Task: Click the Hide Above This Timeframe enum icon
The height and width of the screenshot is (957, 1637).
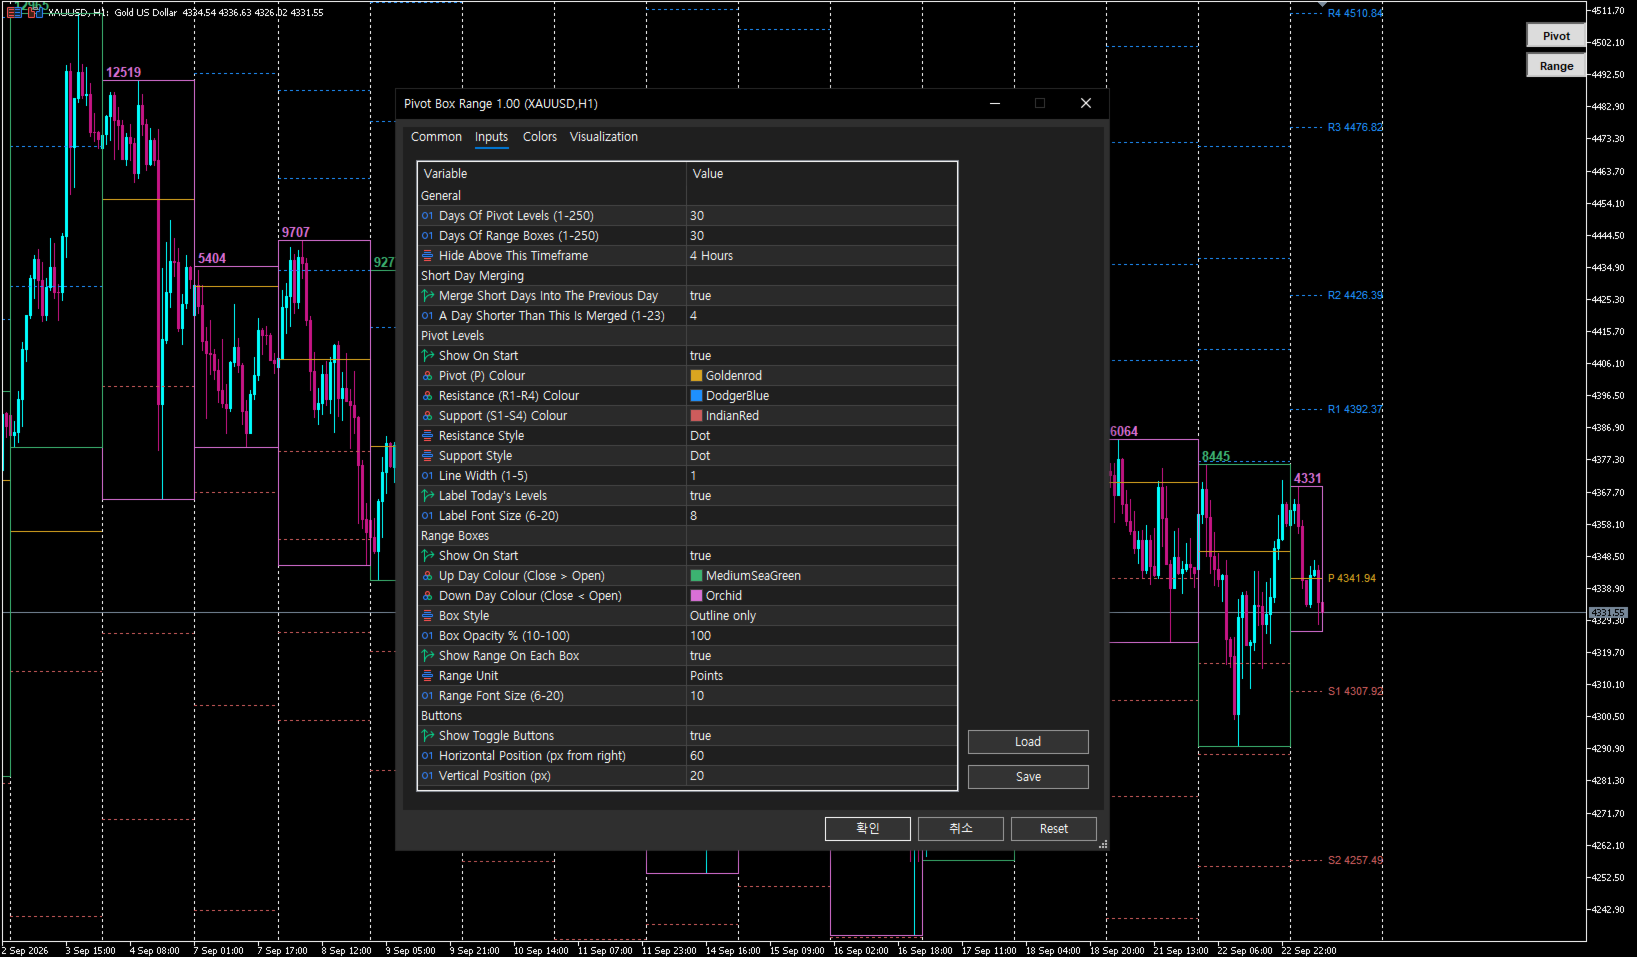Action: [x=427, y=256]
